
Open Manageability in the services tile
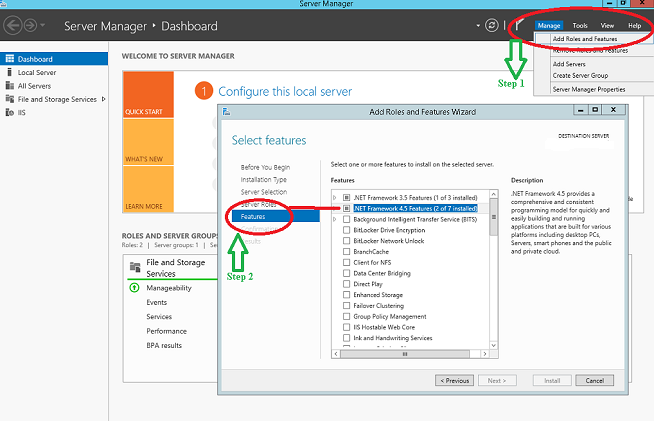(169, 287)
